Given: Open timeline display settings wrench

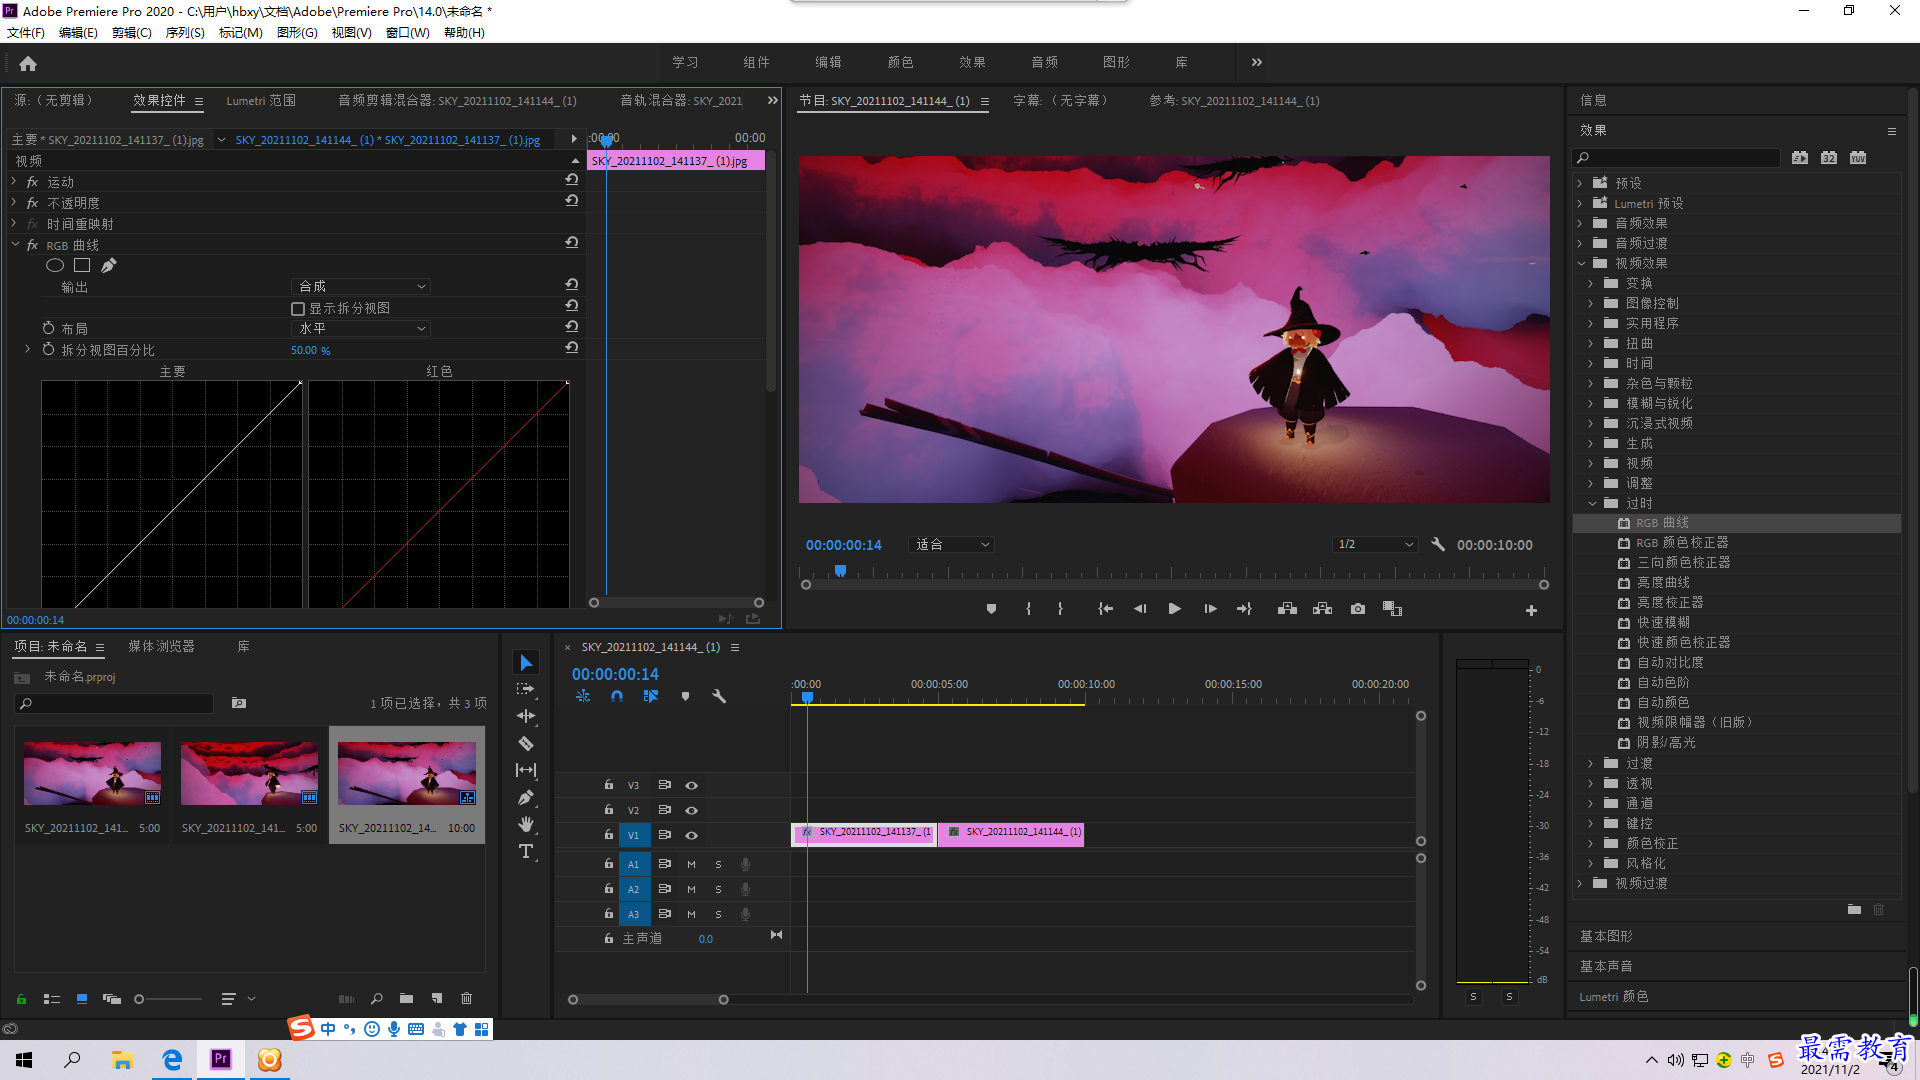Looking at the screenshot, I should 718,696.
